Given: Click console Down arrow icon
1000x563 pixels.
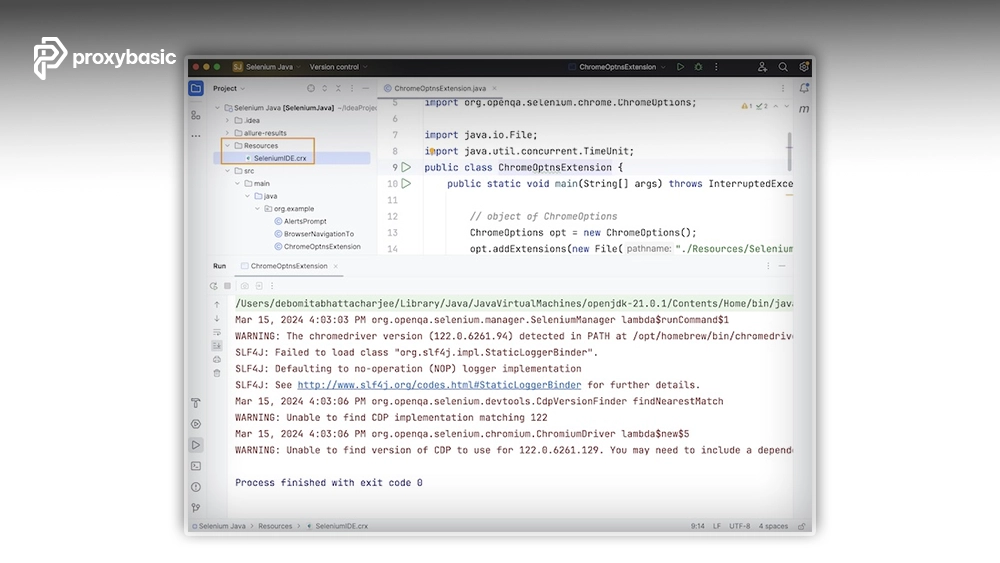Looking at the screenshot, I should pyautogui.click(x=217, y=319).
